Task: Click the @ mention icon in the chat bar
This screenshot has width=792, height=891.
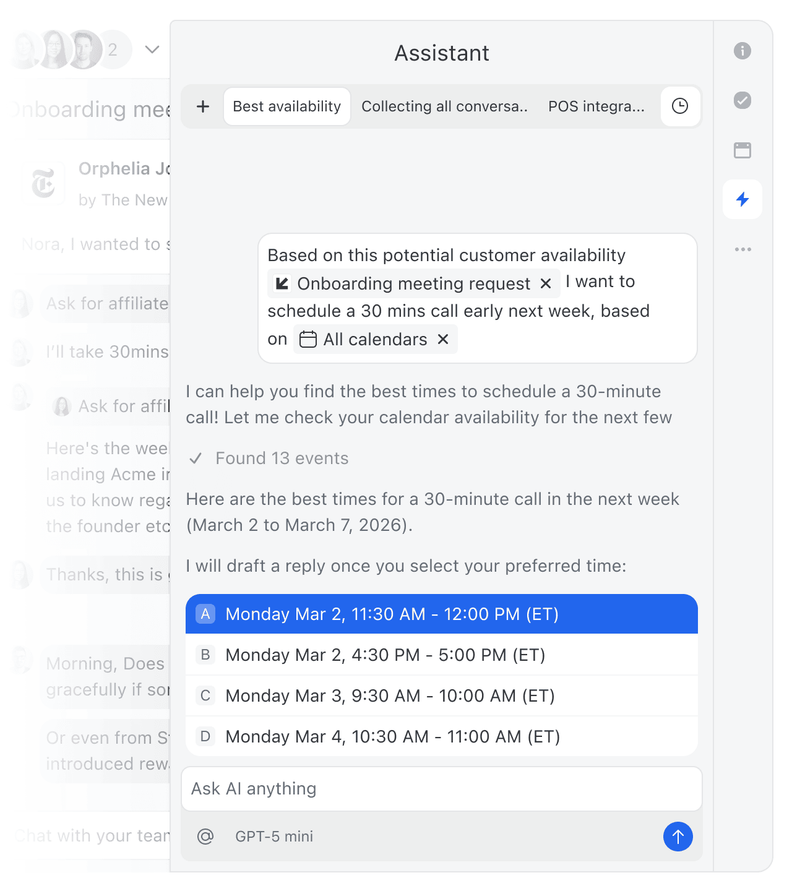Action: [x=205, y=837]
